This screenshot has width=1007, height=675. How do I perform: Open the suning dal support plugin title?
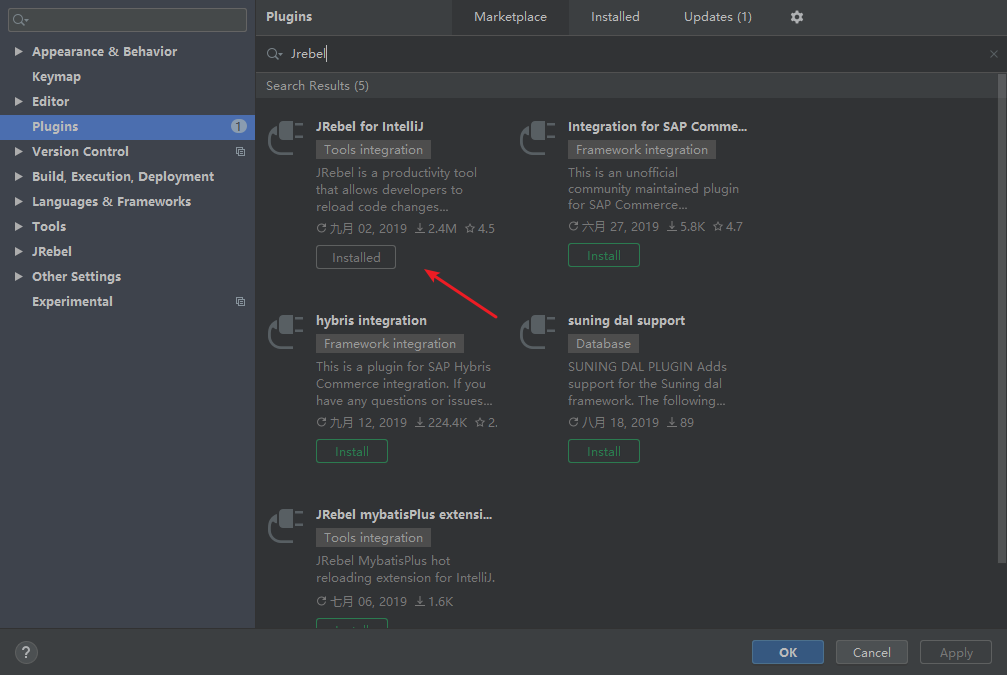point(626,320)
